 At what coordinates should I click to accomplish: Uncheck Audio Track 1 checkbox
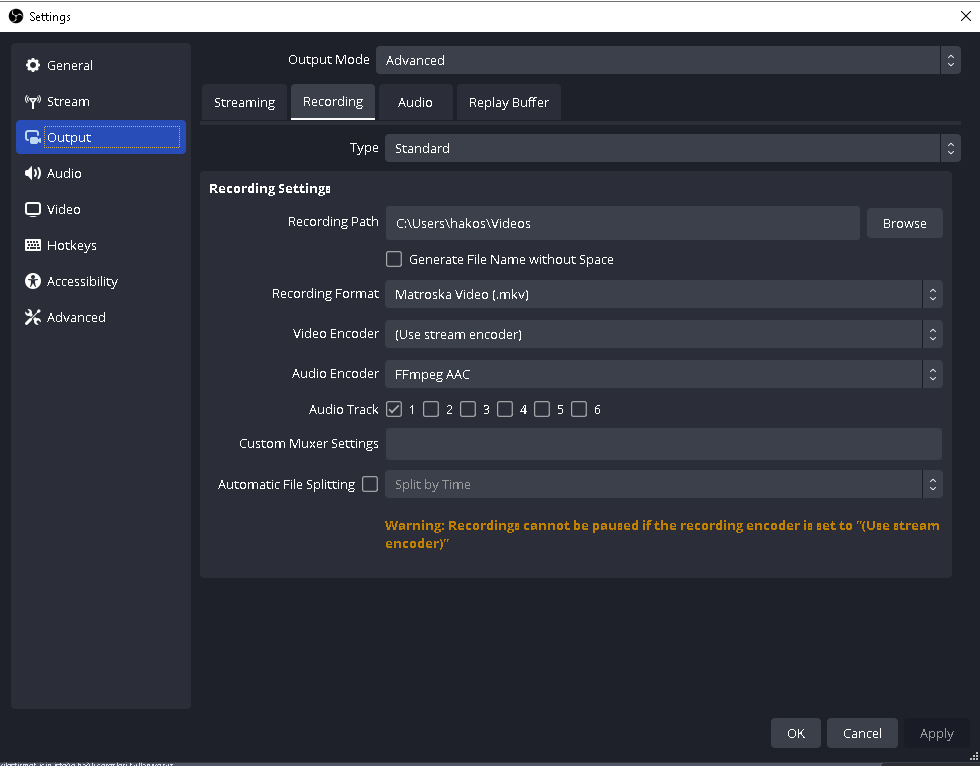coord(394,409)
